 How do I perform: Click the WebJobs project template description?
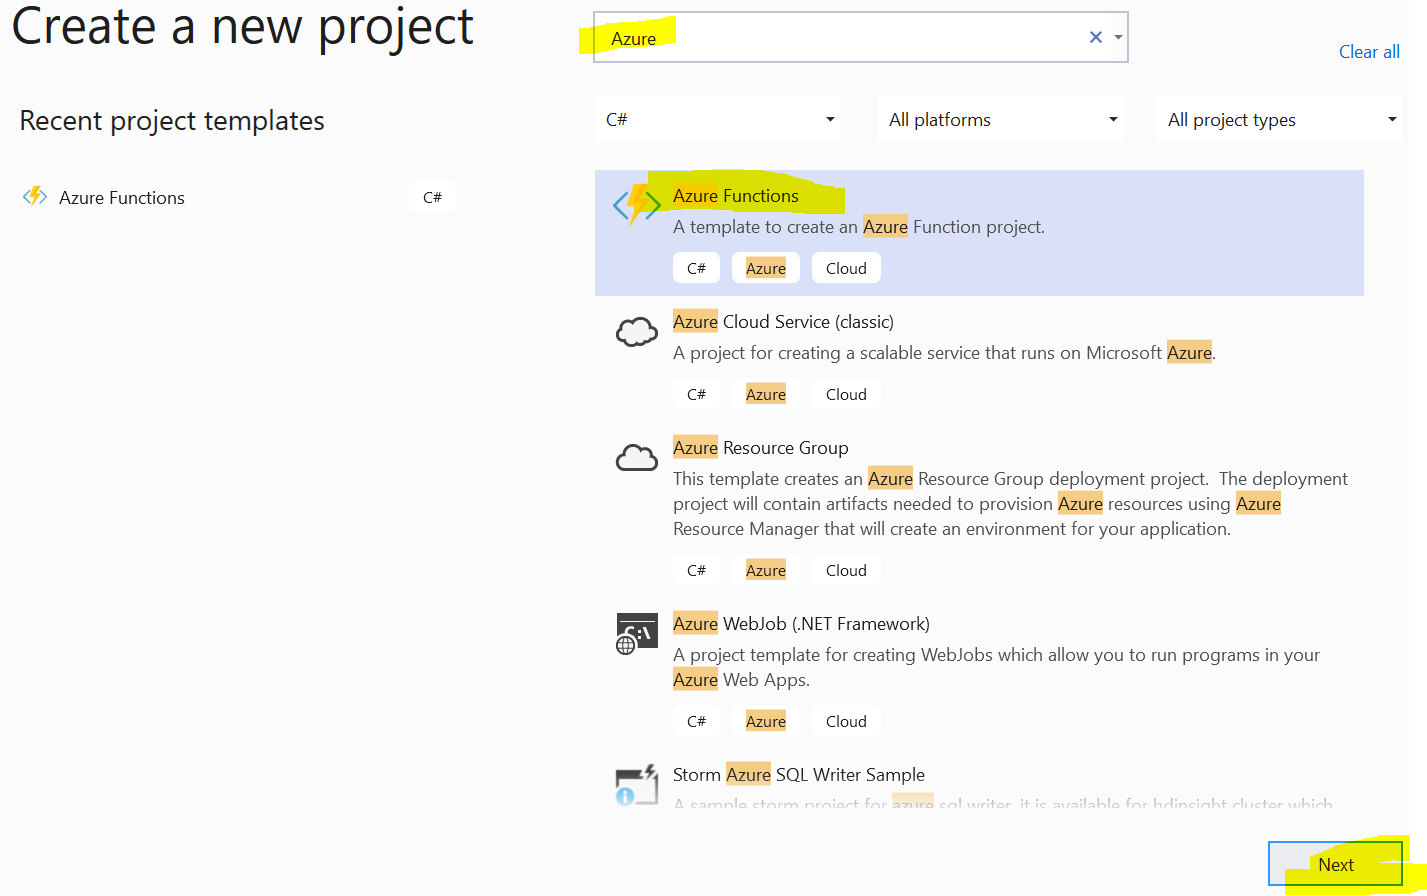point(996,667)
